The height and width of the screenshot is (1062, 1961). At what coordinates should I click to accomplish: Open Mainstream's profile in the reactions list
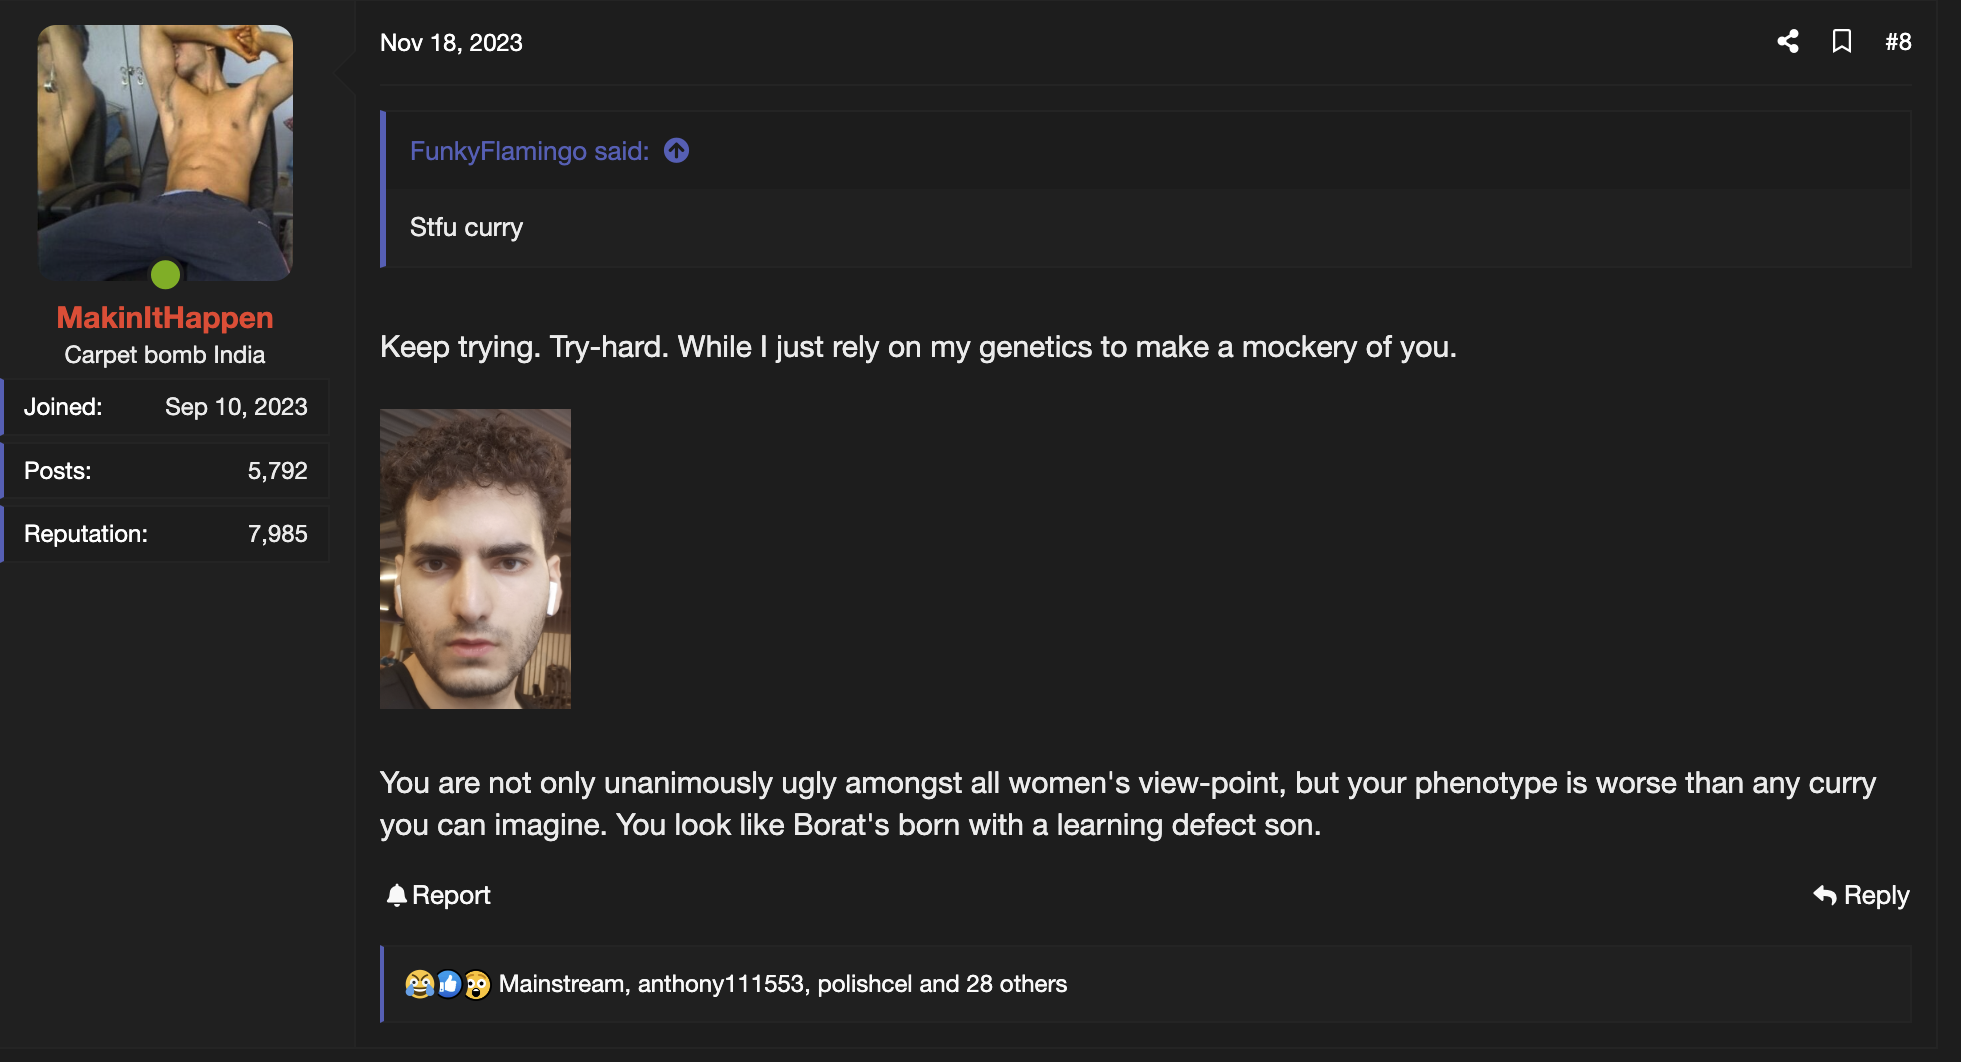tap(561, 984)
